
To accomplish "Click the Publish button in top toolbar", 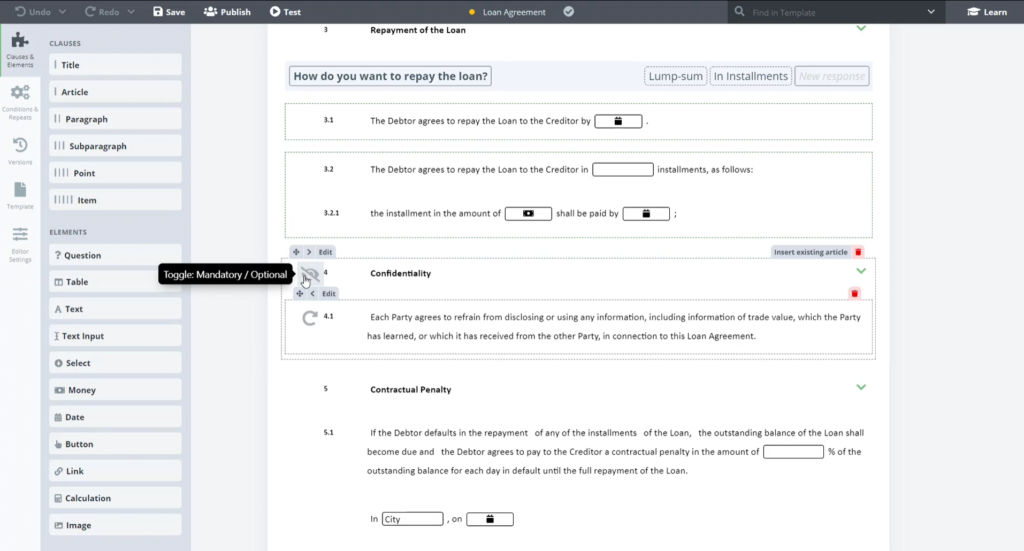I will [x=227, y=12].
